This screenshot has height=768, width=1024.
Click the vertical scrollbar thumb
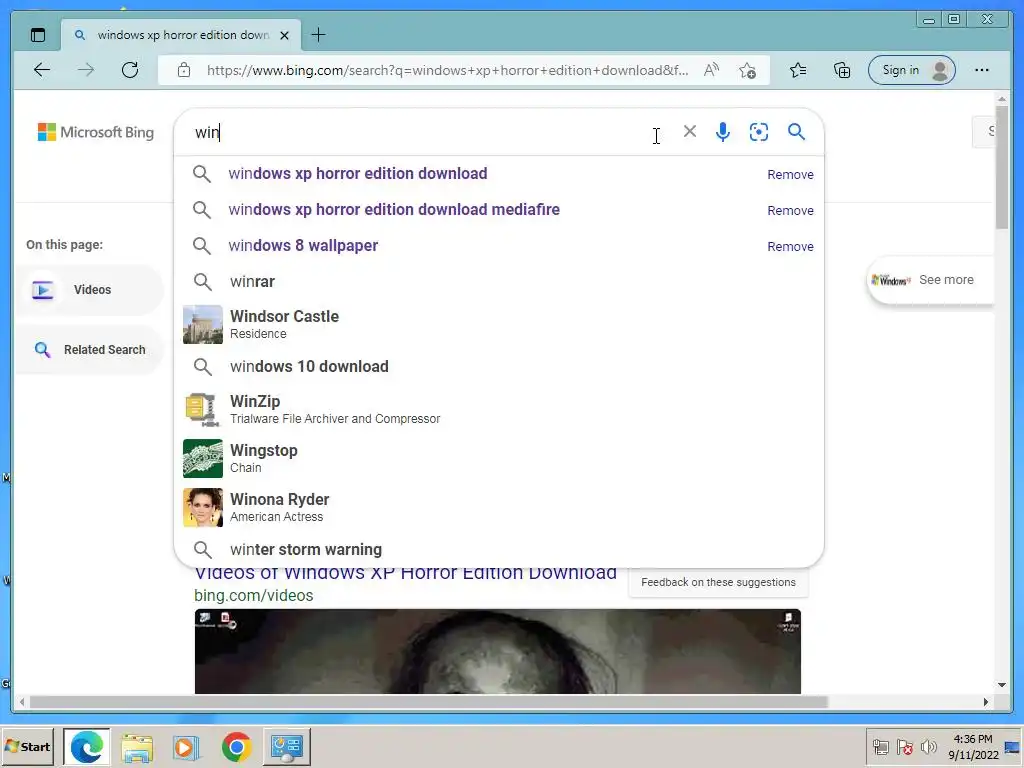click(x=1002, y=167)
